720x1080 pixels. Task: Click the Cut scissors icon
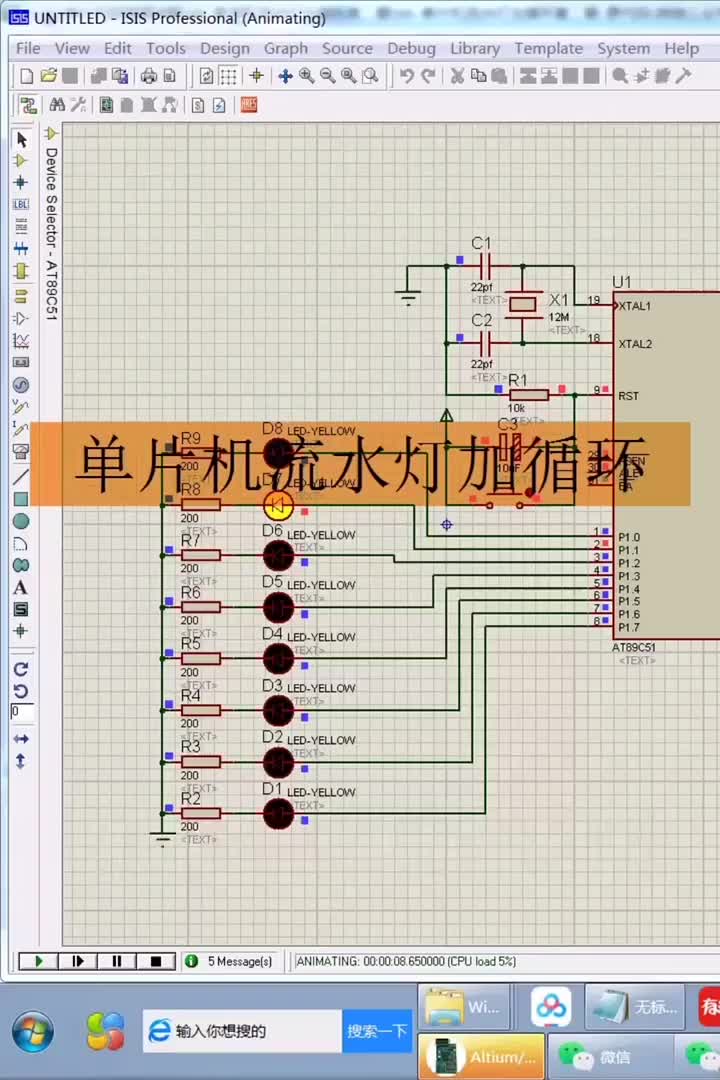pos(457,76)
